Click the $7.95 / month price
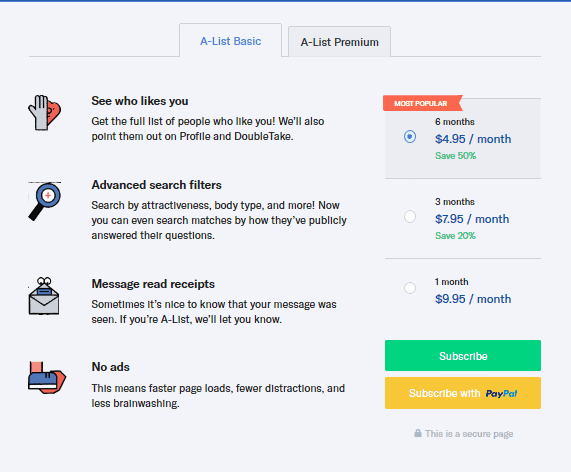Image resolution: width=571 pixels, height=472 pixels. coord(472,219)
